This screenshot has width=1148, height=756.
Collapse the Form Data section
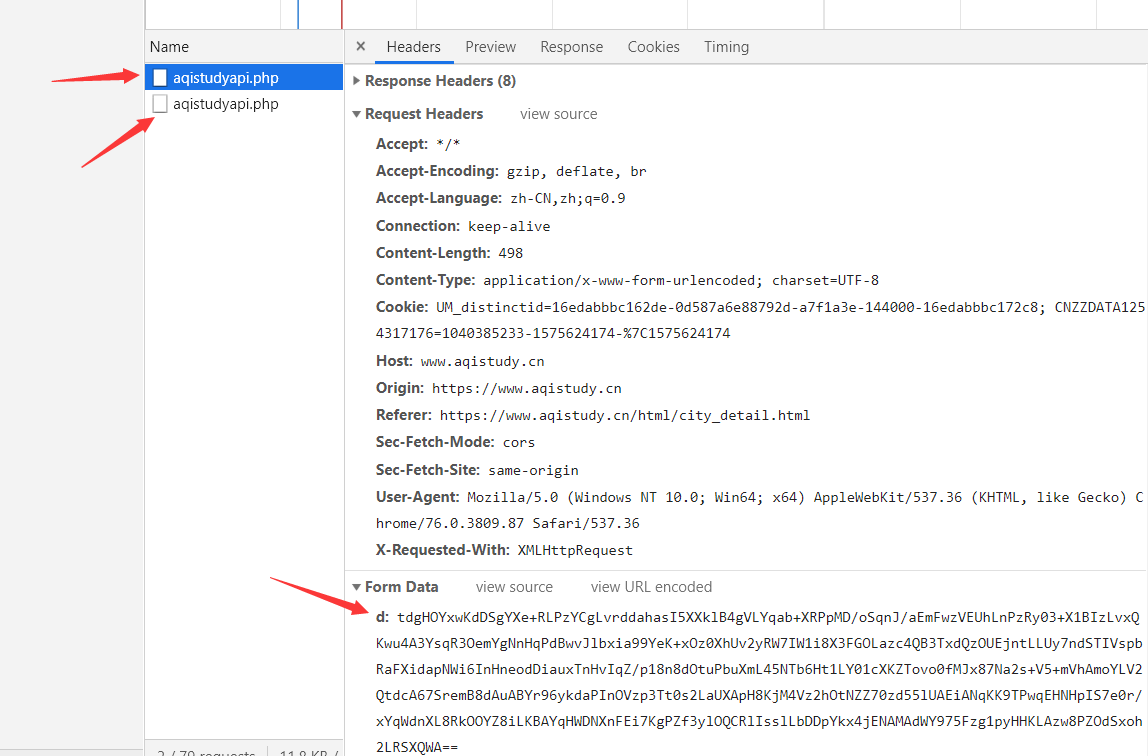click(357, 587)
